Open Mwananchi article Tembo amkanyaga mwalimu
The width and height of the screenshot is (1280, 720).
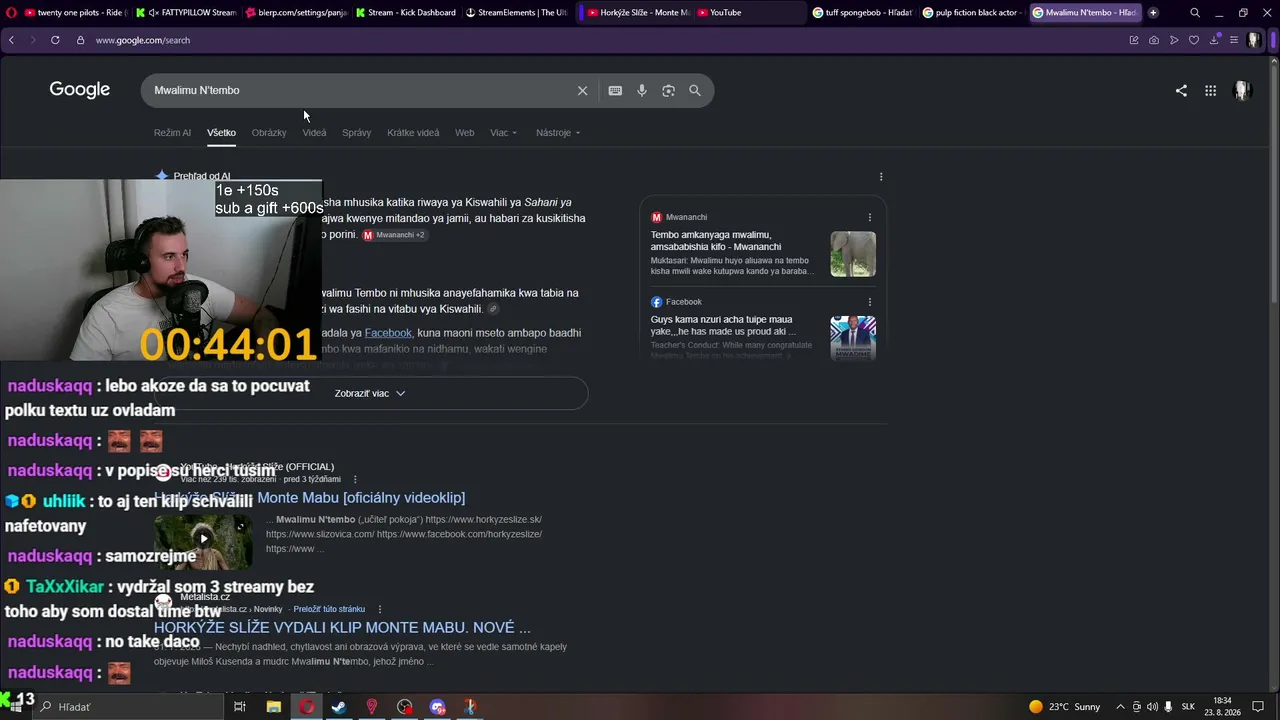click(716, 241)
